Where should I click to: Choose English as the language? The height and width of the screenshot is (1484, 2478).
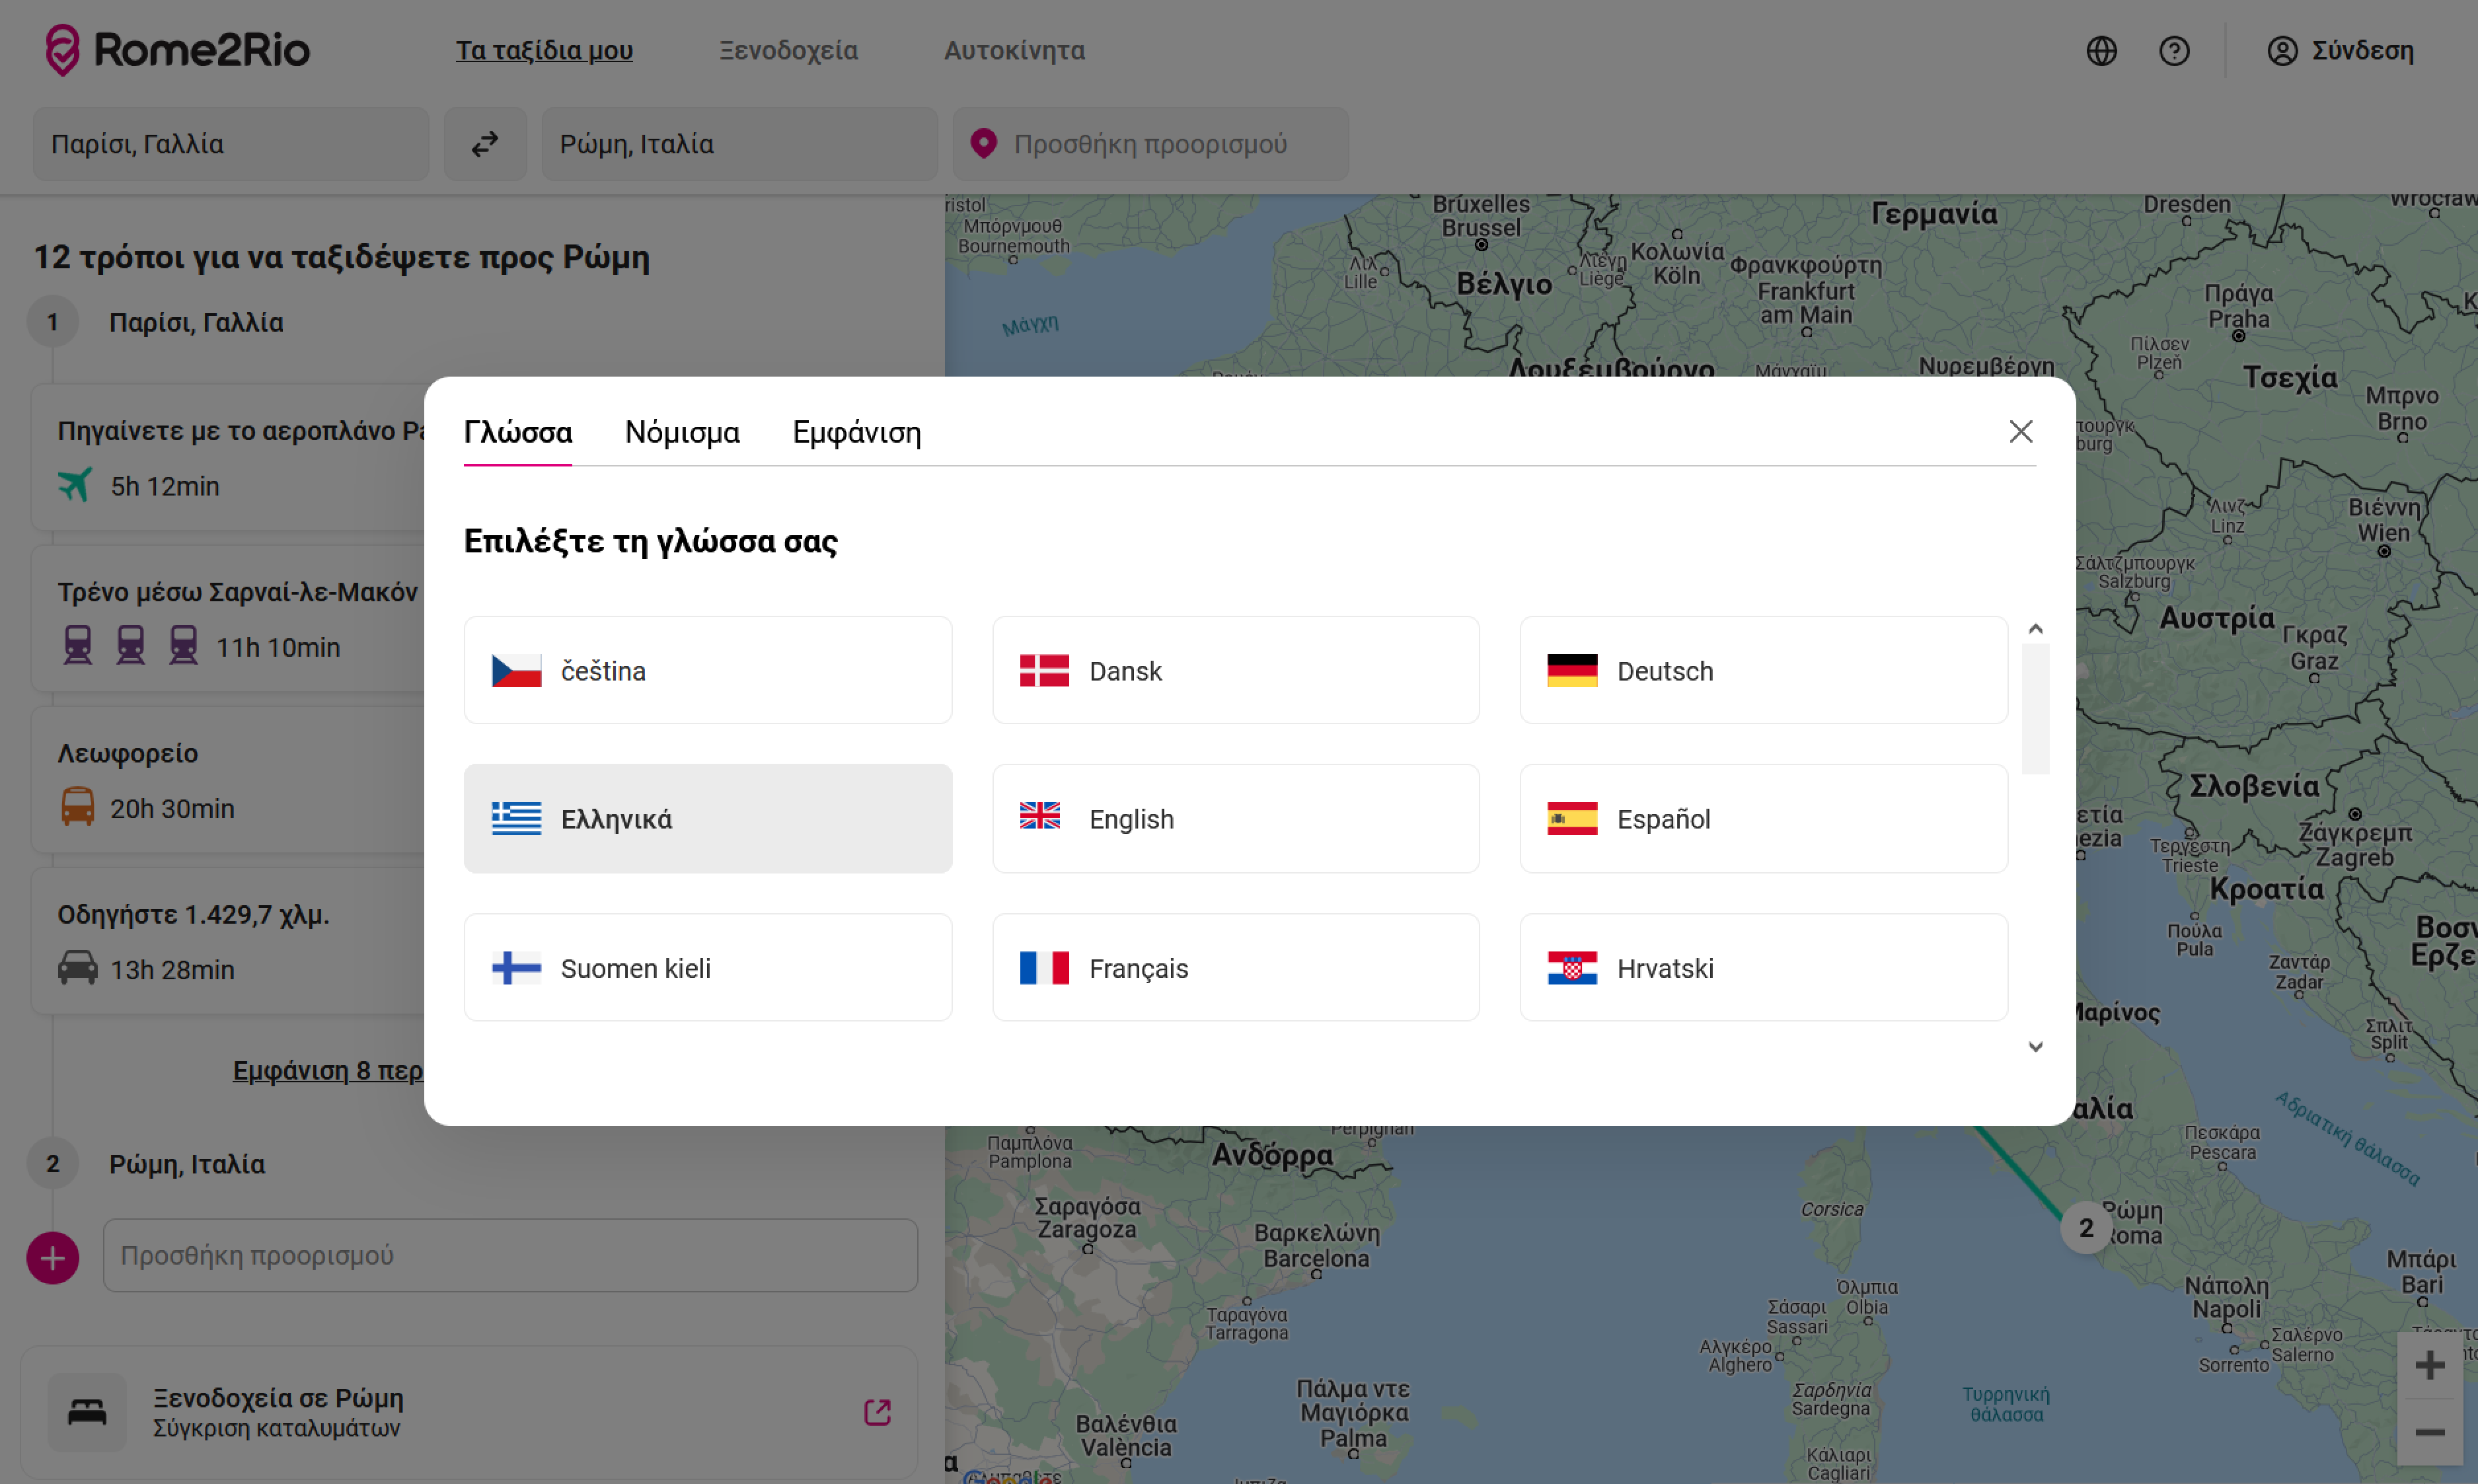tap(1235, 819)
